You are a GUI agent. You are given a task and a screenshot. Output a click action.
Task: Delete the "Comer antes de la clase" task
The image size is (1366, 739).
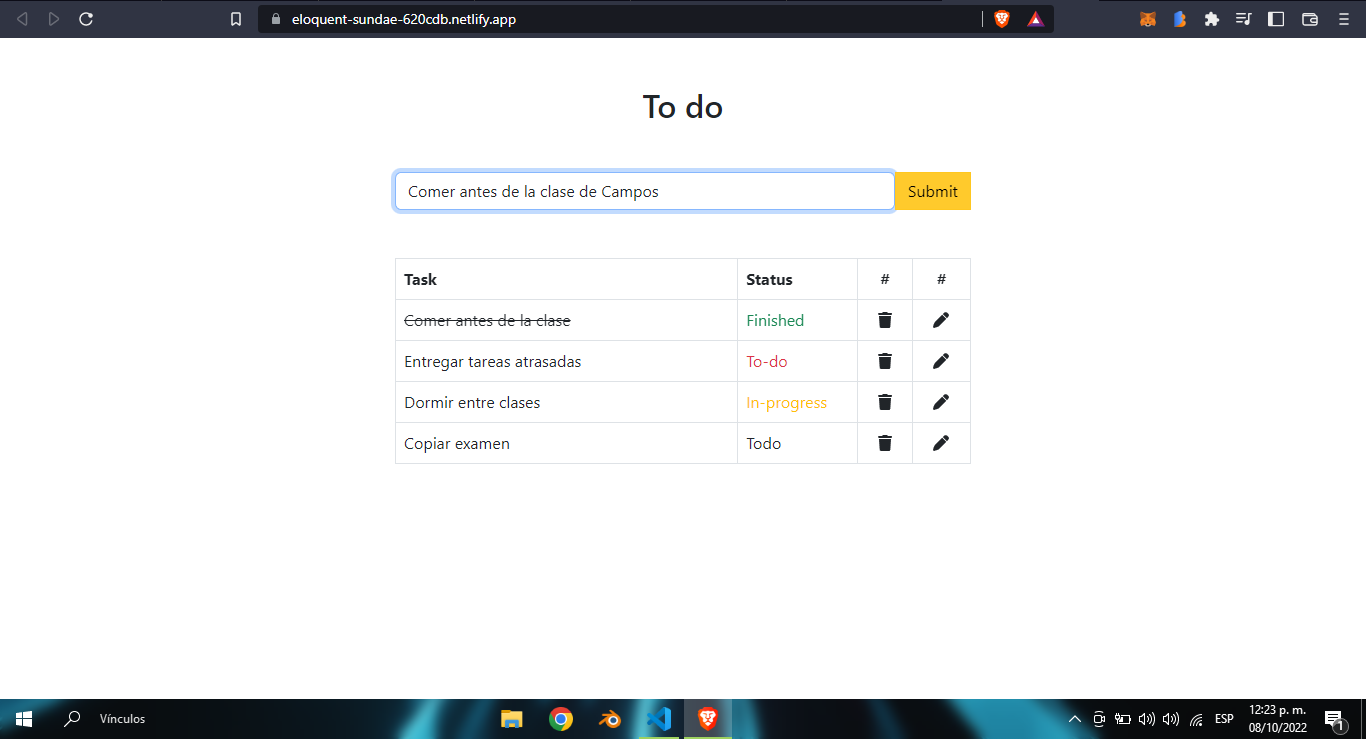(884, 319)
